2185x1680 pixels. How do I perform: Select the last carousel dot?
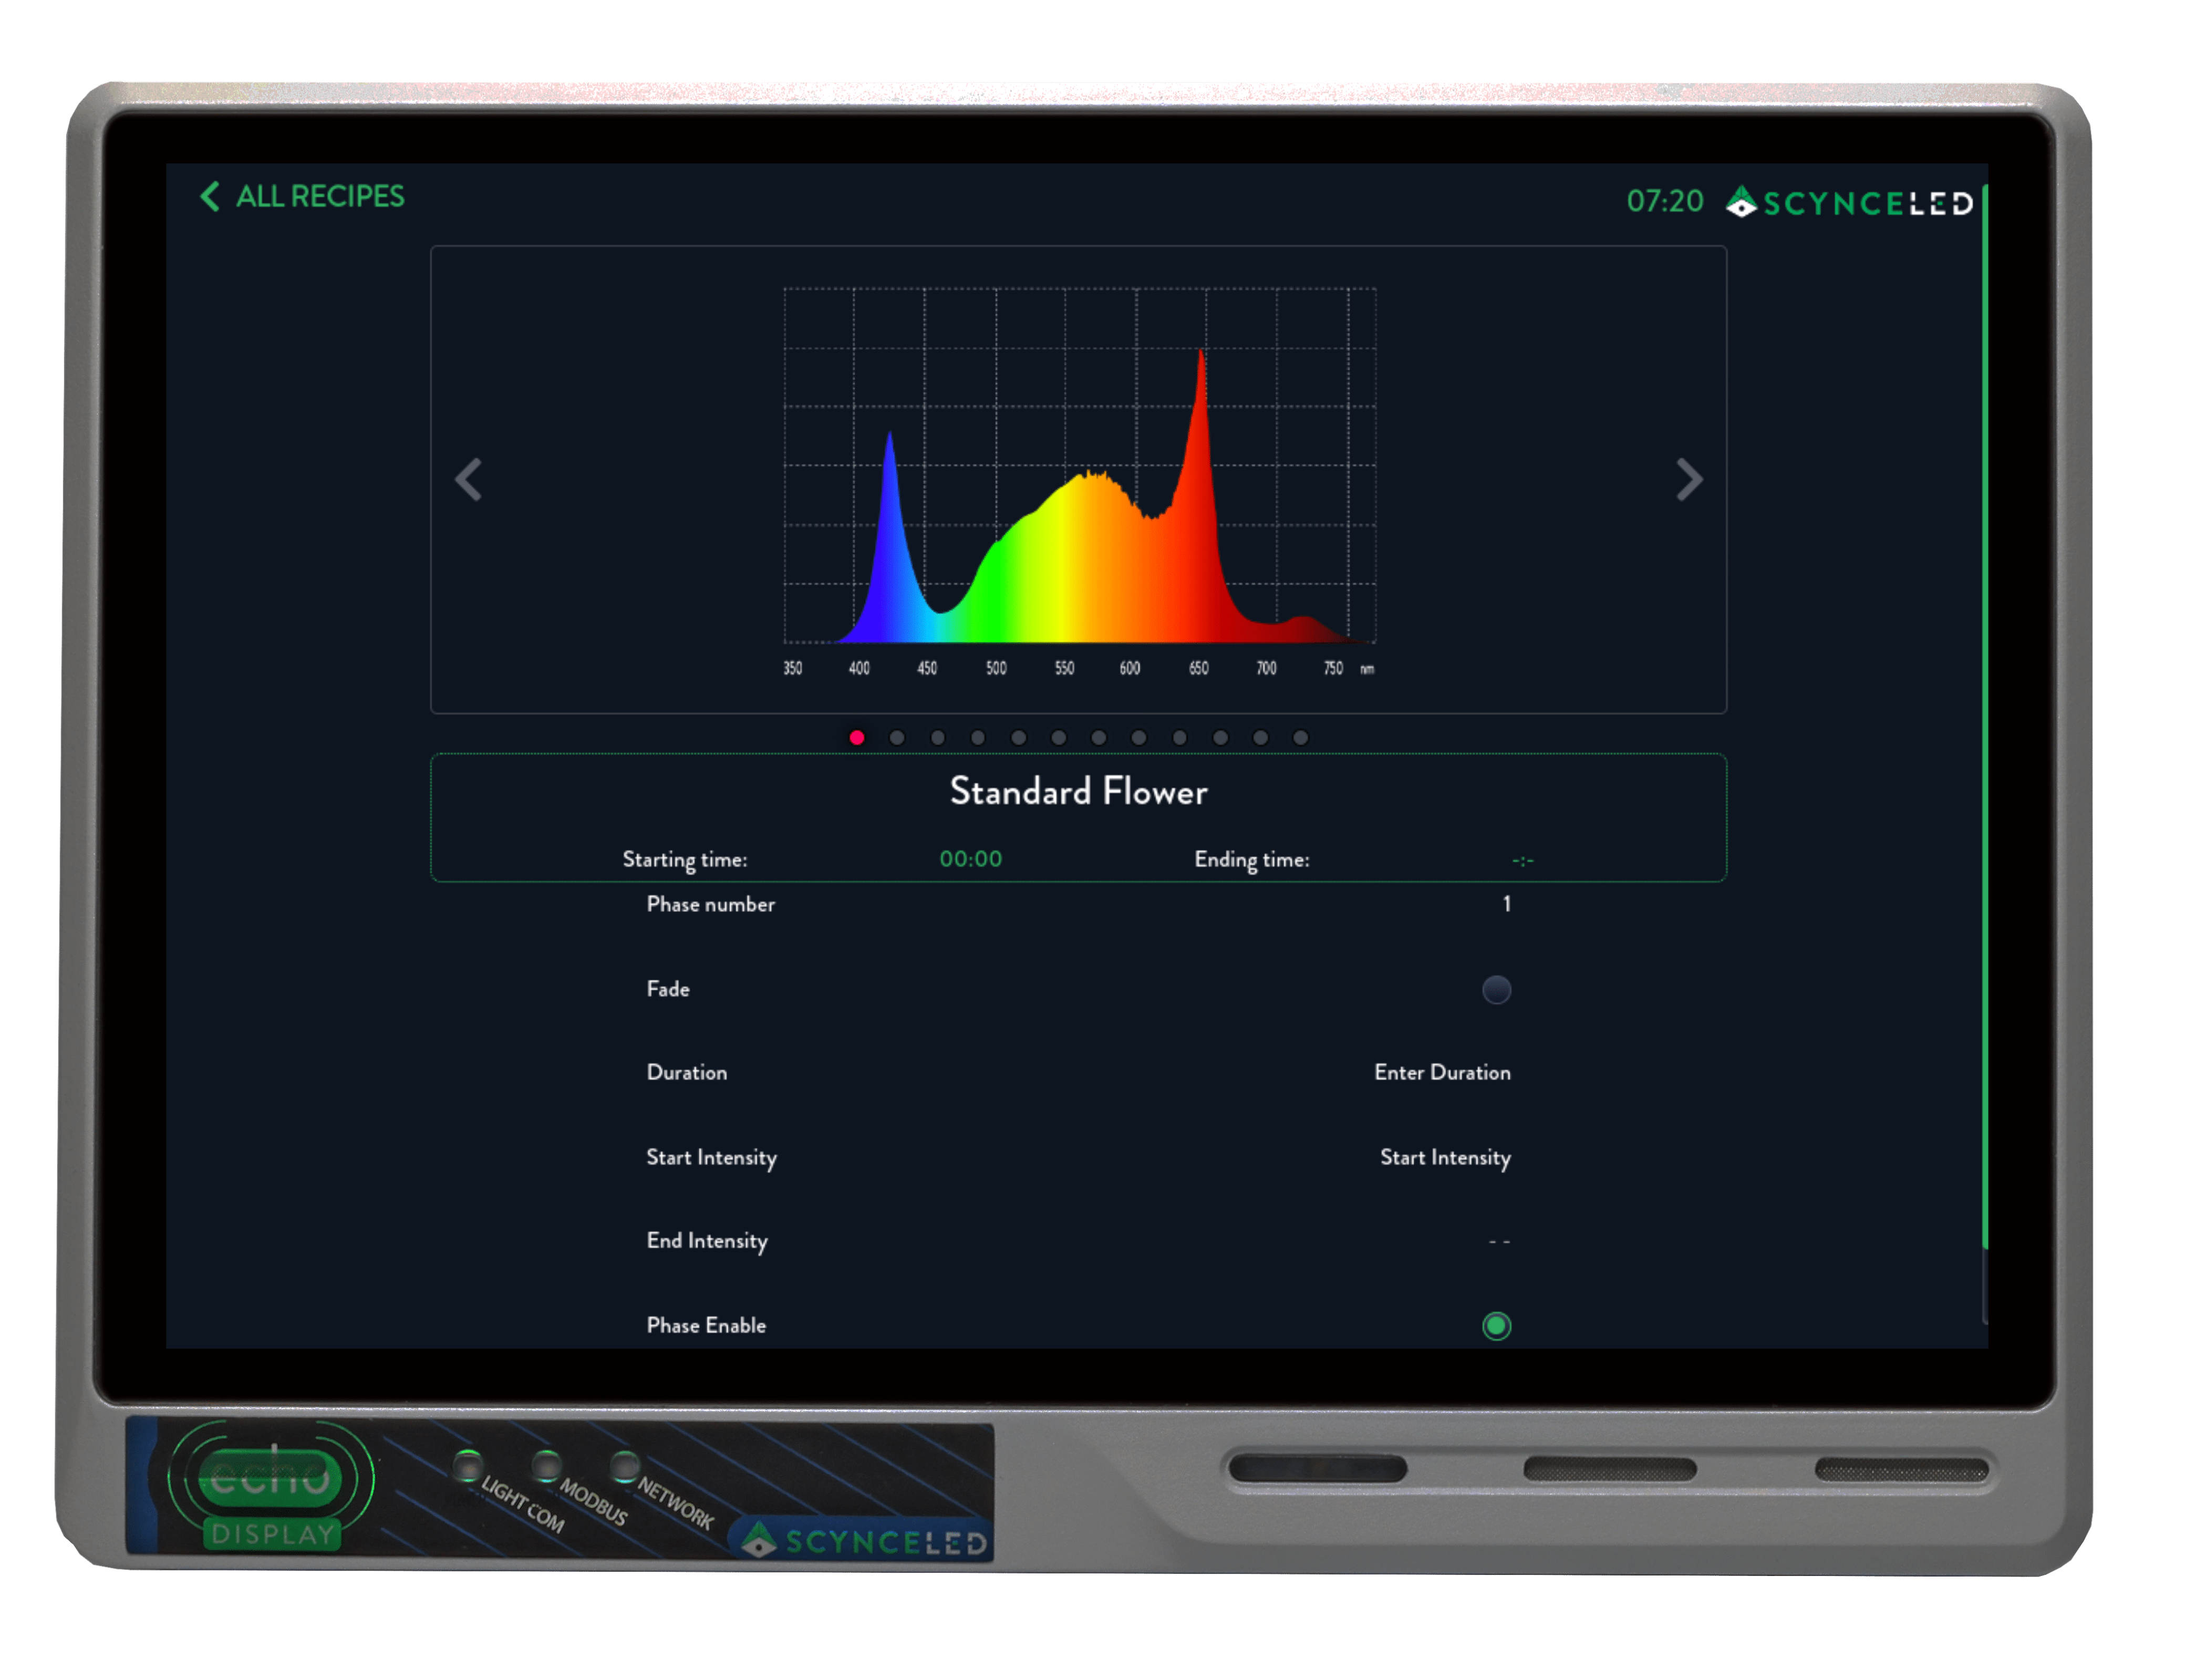tap(1301, 738)
